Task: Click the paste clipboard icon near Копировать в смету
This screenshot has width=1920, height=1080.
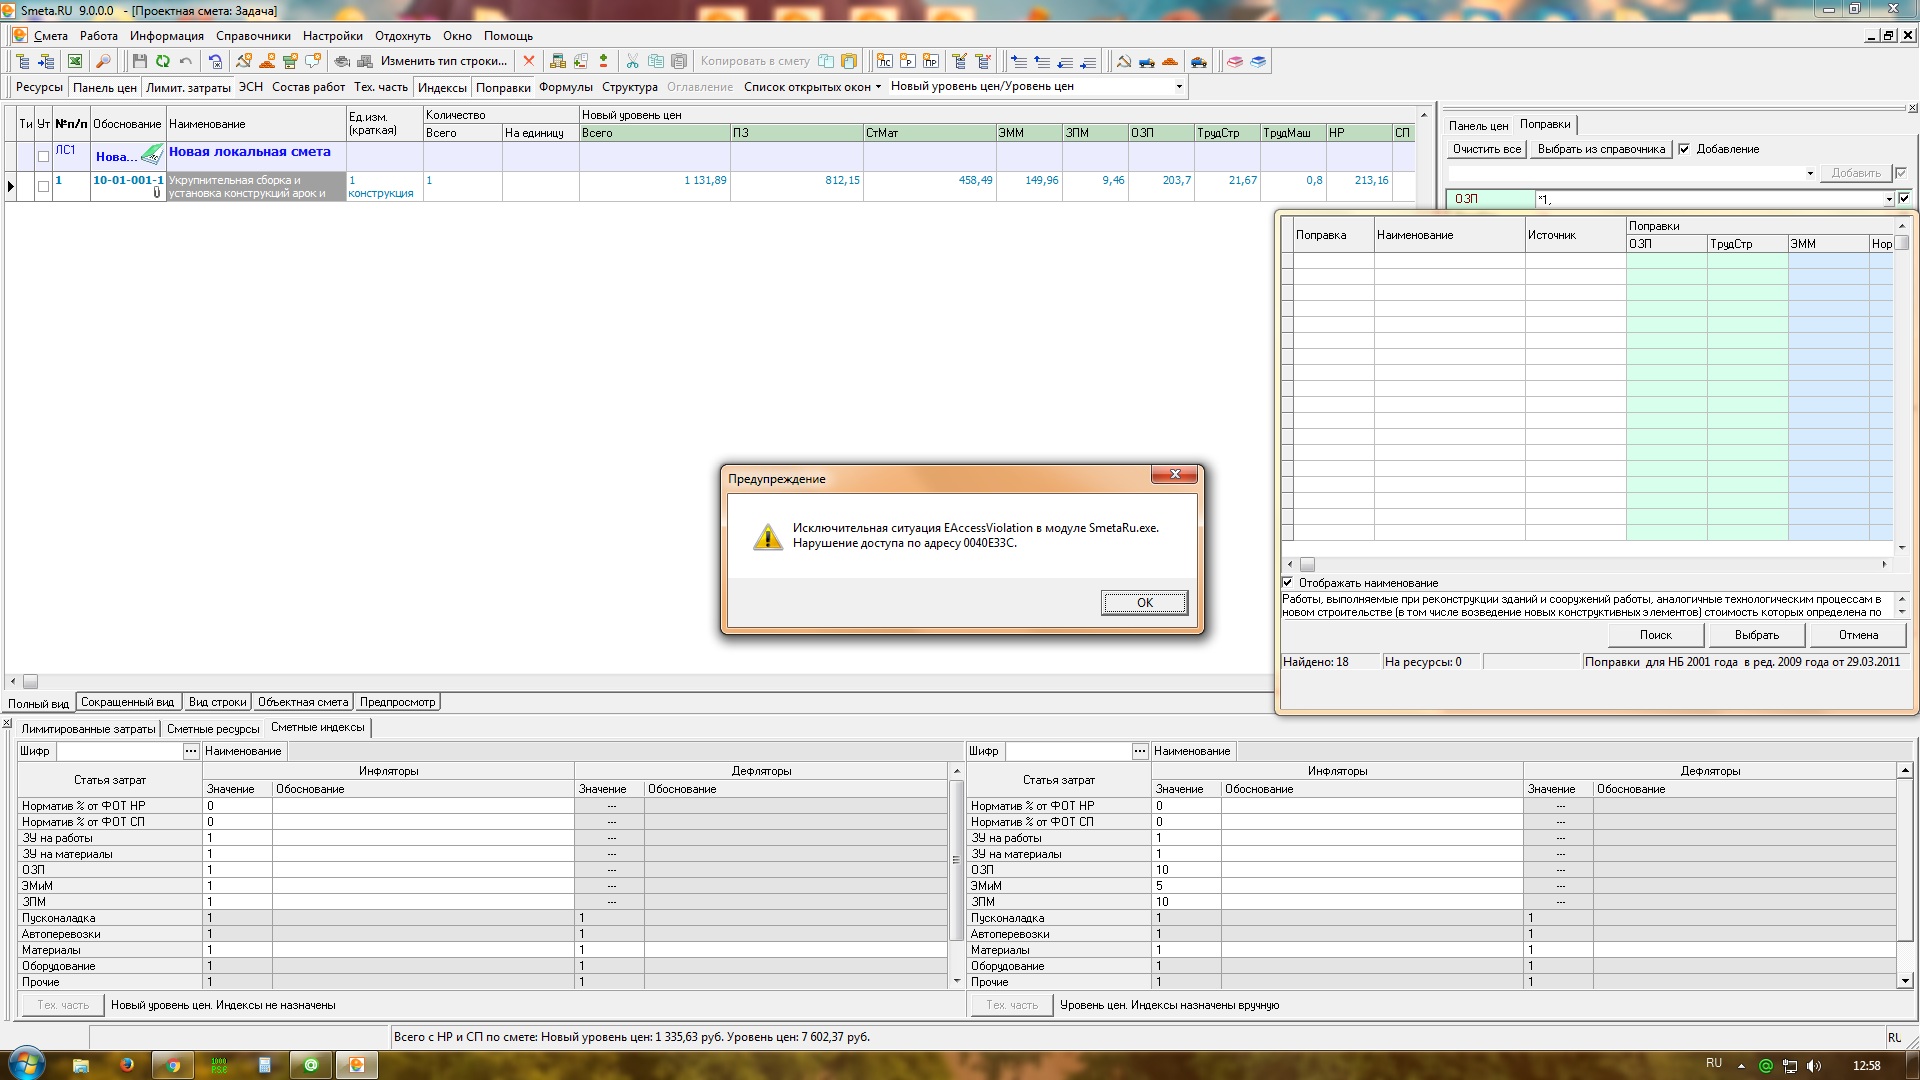Action: 849,61
